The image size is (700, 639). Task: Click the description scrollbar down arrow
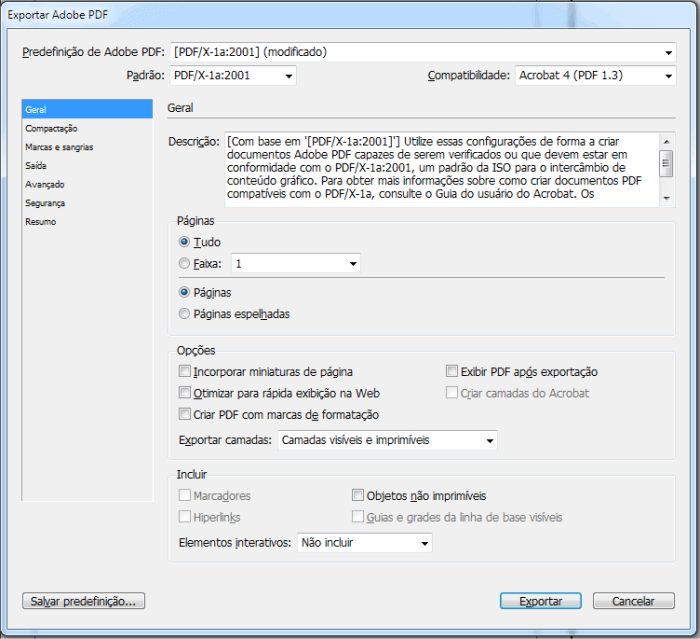pos(667,198)
